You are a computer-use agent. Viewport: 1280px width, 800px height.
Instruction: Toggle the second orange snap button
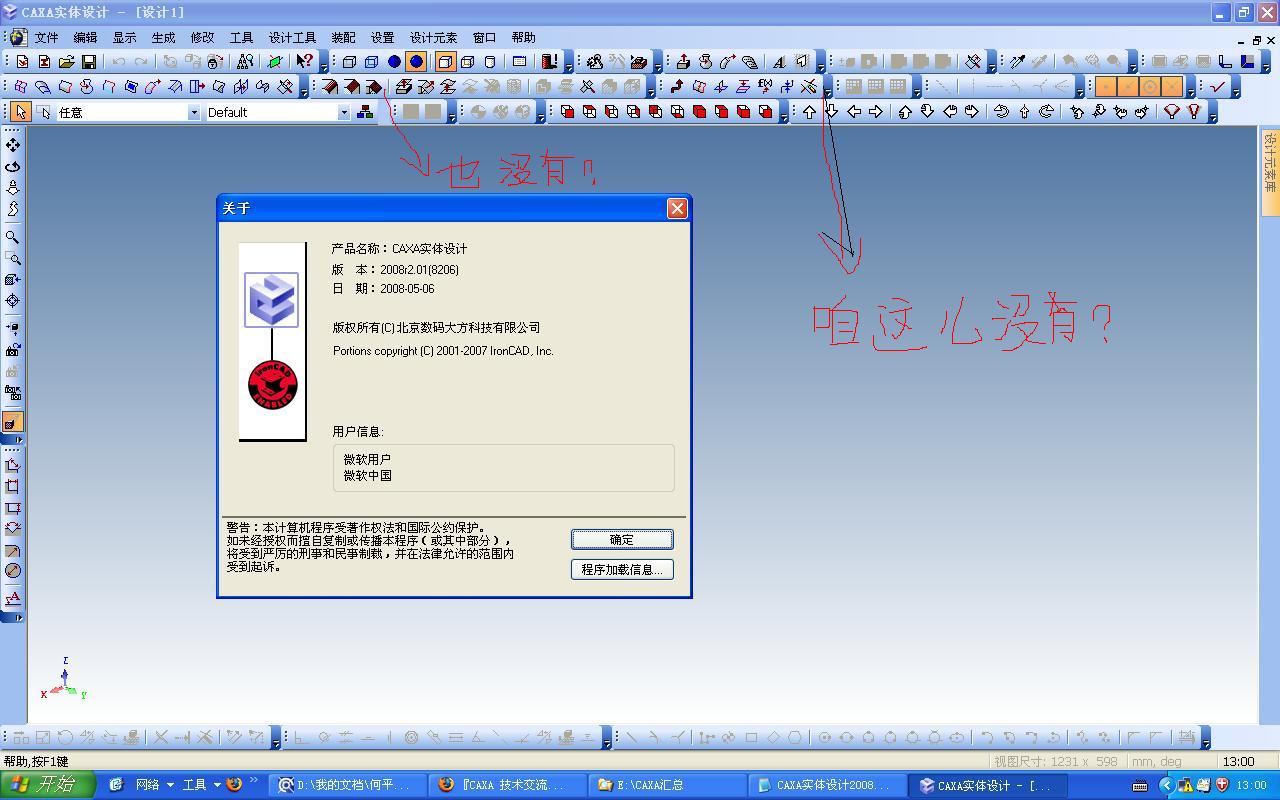(1128, 87)
